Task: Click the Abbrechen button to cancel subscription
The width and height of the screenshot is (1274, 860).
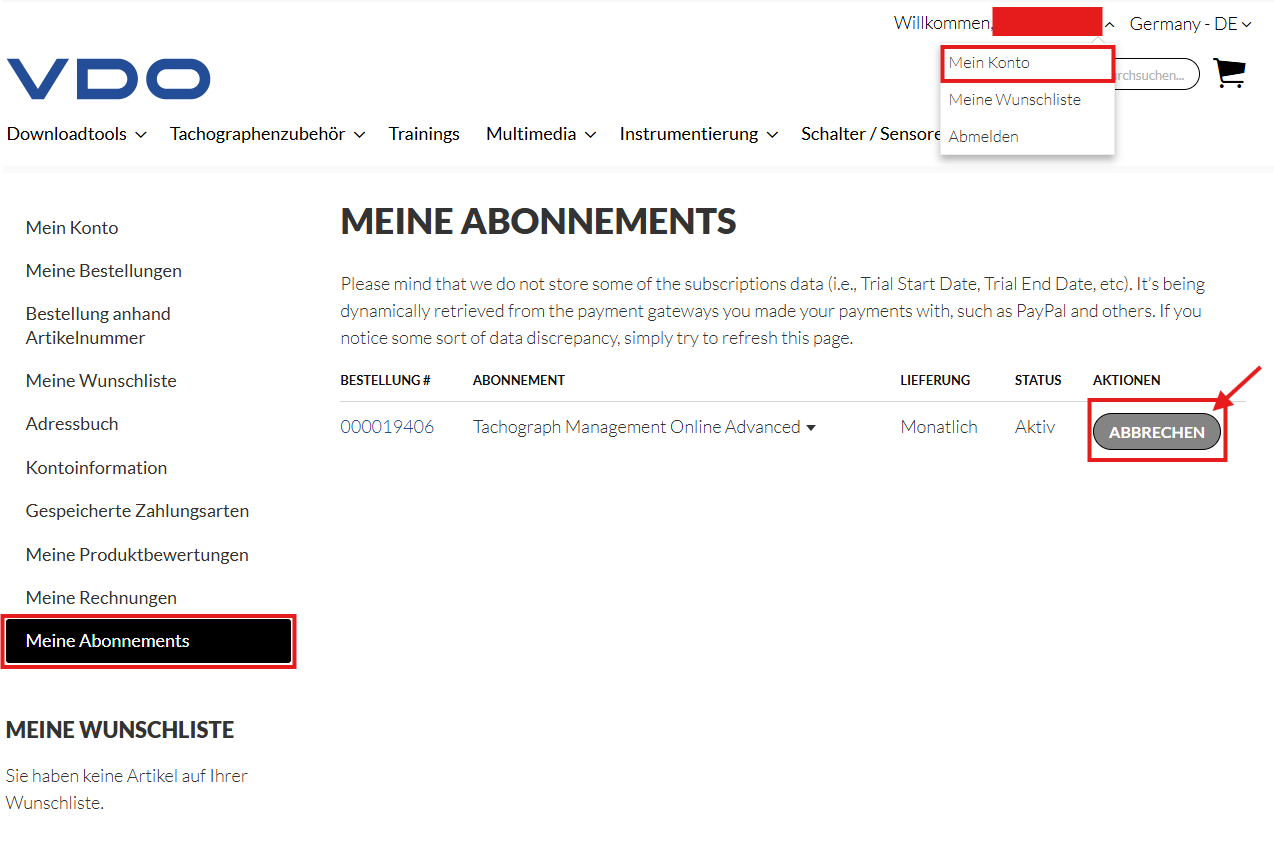Action: [x=1157, y=433]
